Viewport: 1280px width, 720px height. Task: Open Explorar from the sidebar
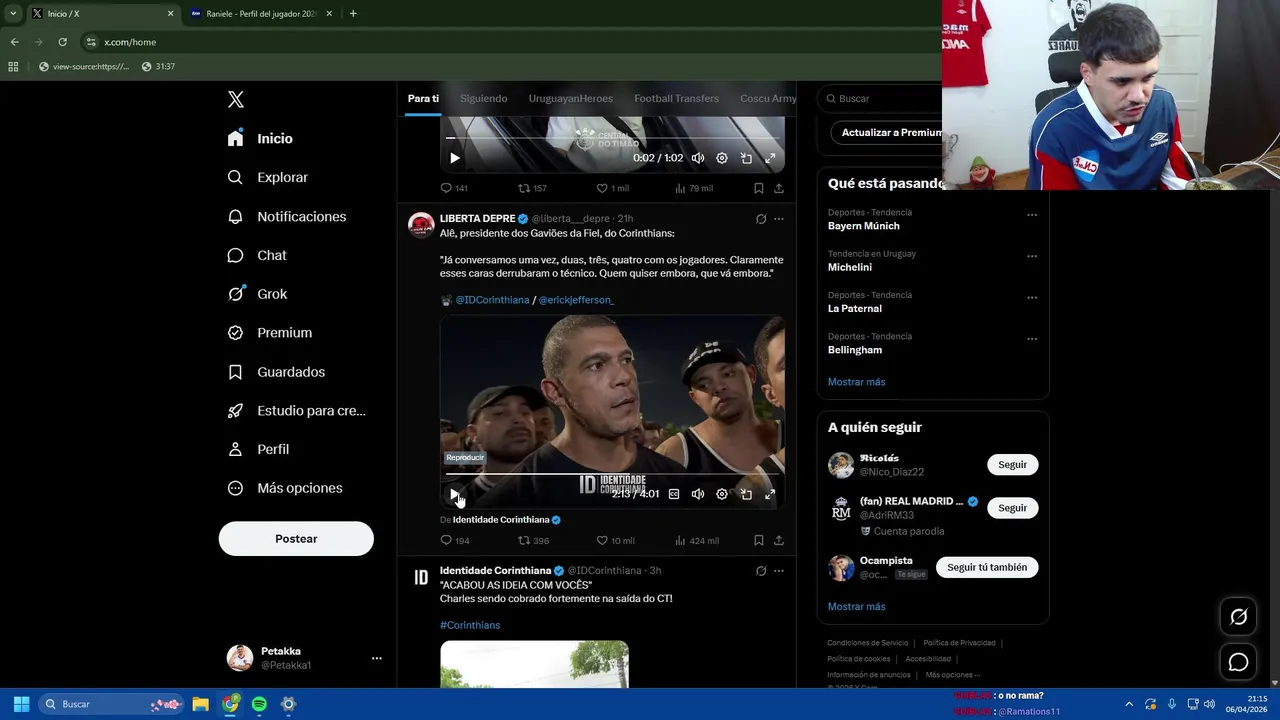(267, 178)
